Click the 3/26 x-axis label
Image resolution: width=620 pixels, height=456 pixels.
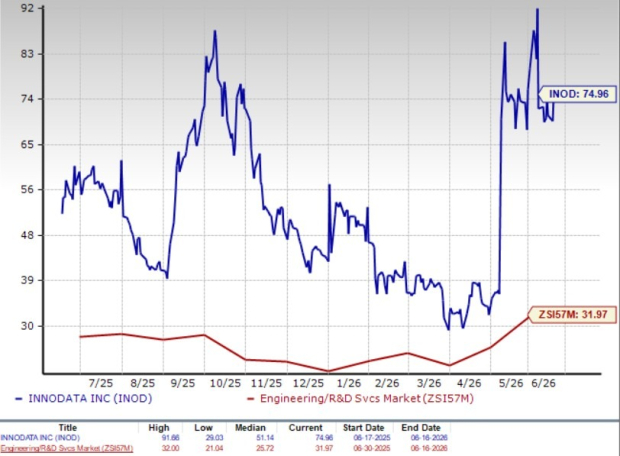click(x=429, y=383)
